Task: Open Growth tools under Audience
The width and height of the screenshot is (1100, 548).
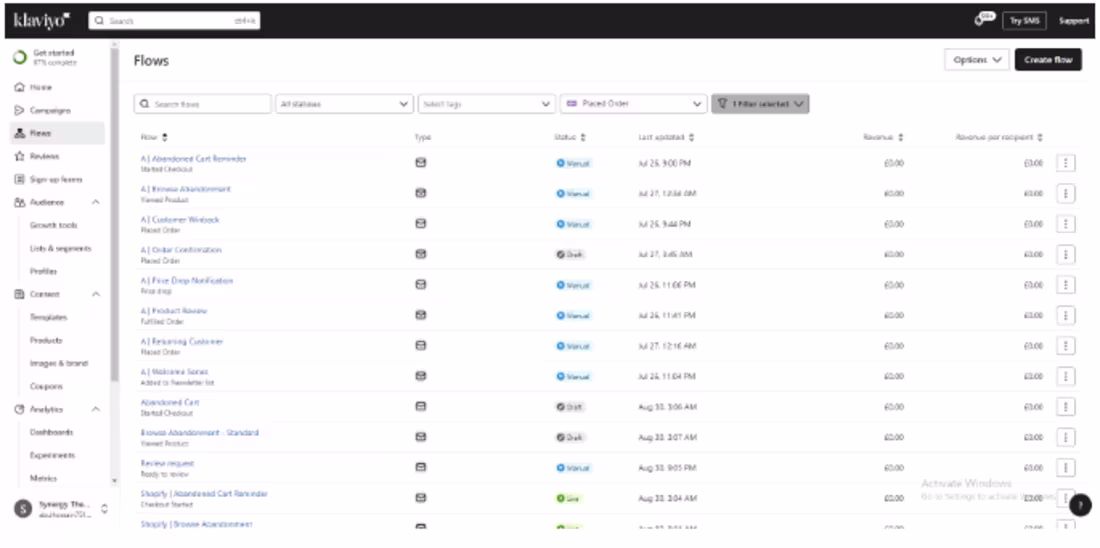Action: (53, 225)
